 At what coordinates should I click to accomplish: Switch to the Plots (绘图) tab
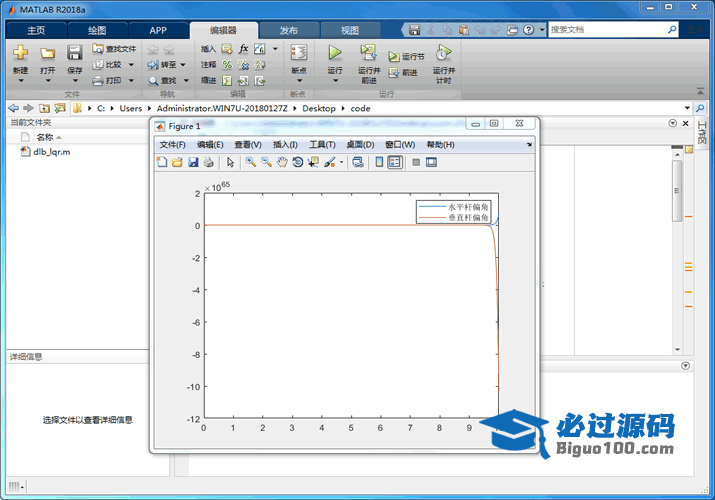[97, 30]
